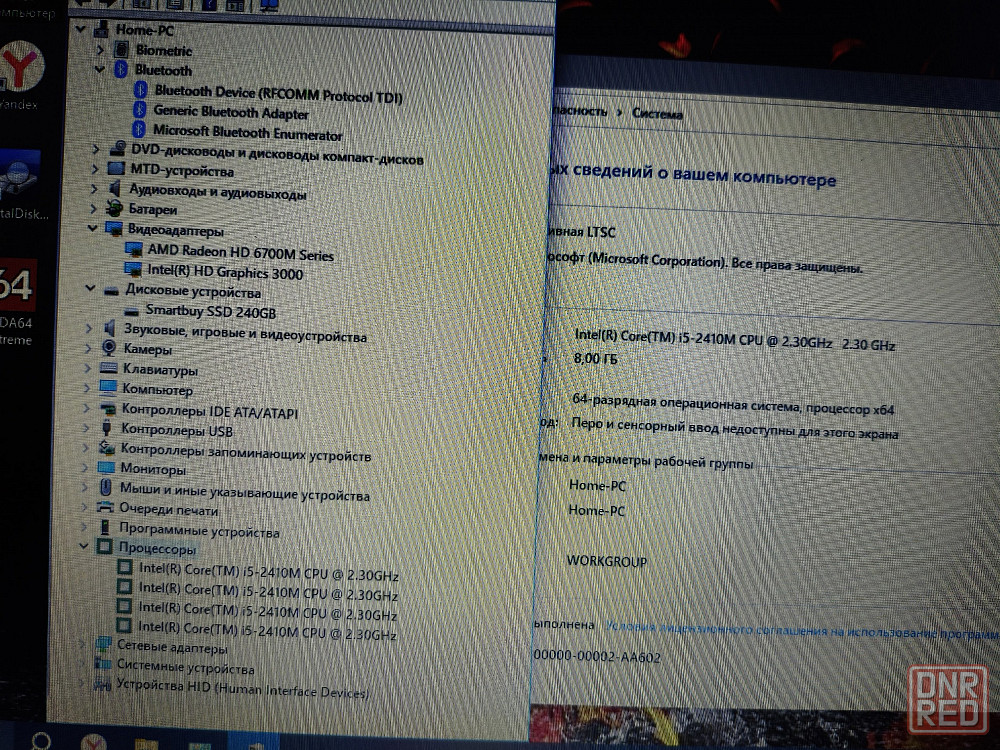This screenshot has height=750, width=1000.
Task: Select Microsoft Bluetooth Enumerator device
Action: point(247,132)
